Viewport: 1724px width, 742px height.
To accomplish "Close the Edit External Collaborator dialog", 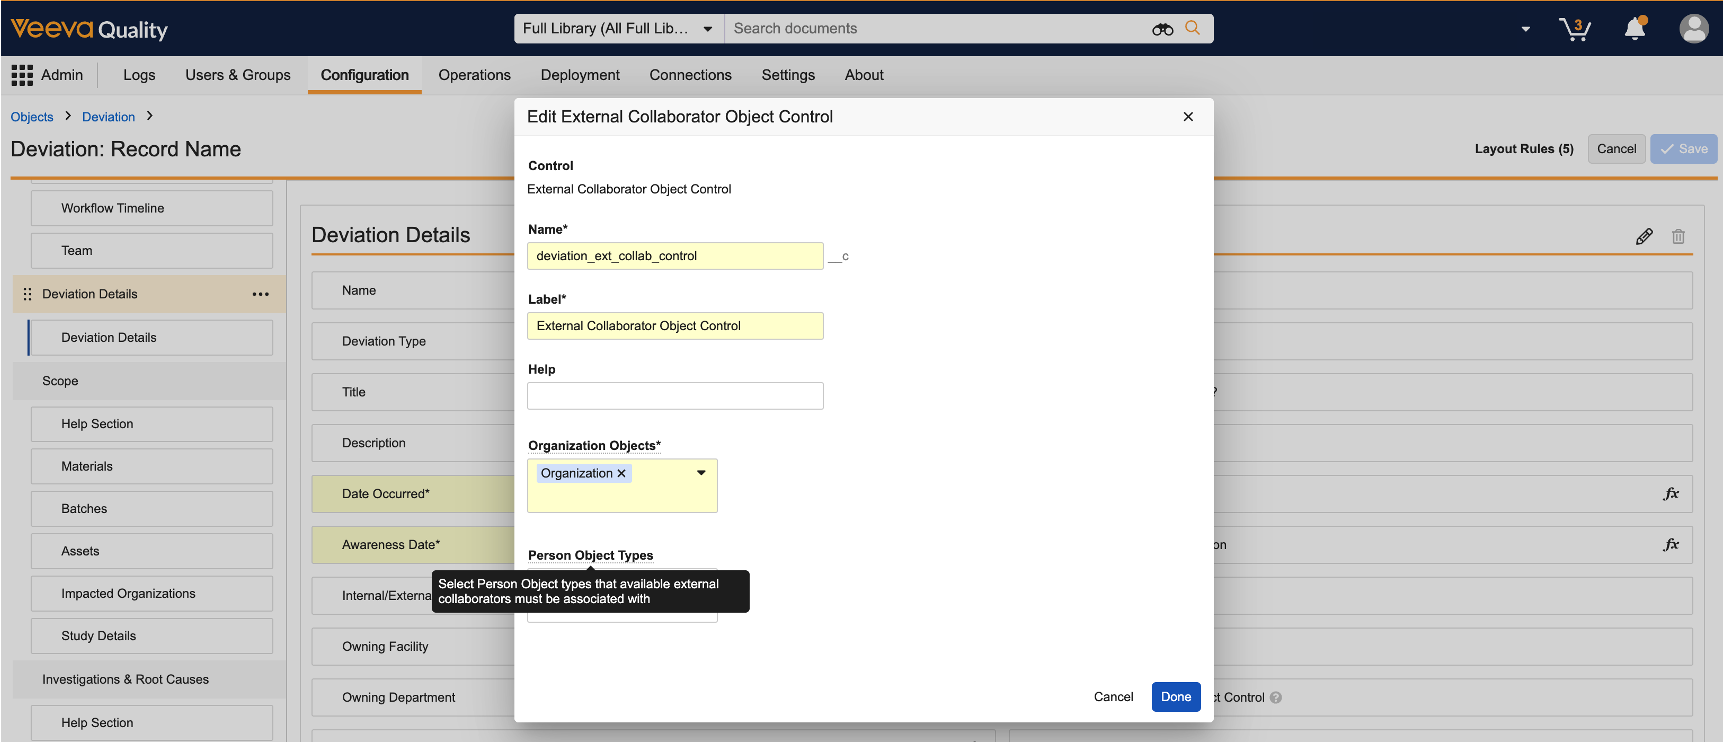I will point(1188,117).
